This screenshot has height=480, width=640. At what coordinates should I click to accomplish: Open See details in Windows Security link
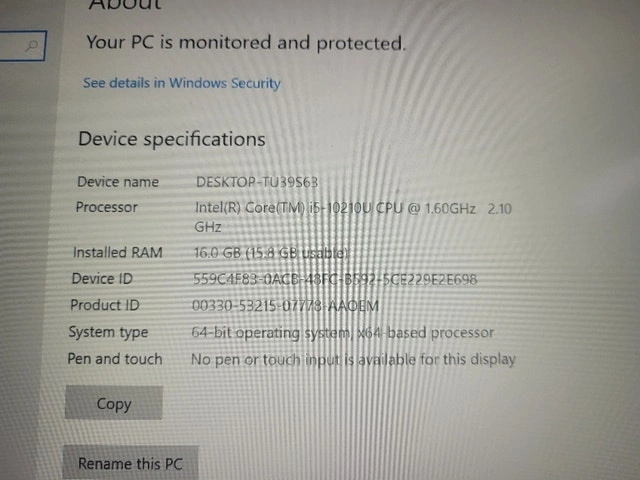(x=181, y=83)
